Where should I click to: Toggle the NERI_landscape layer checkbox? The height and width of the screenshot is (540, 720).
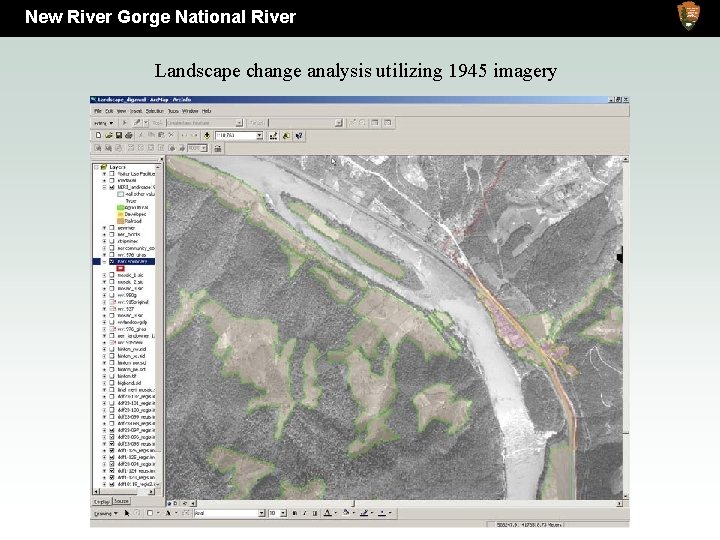click(x=112, y=187)
